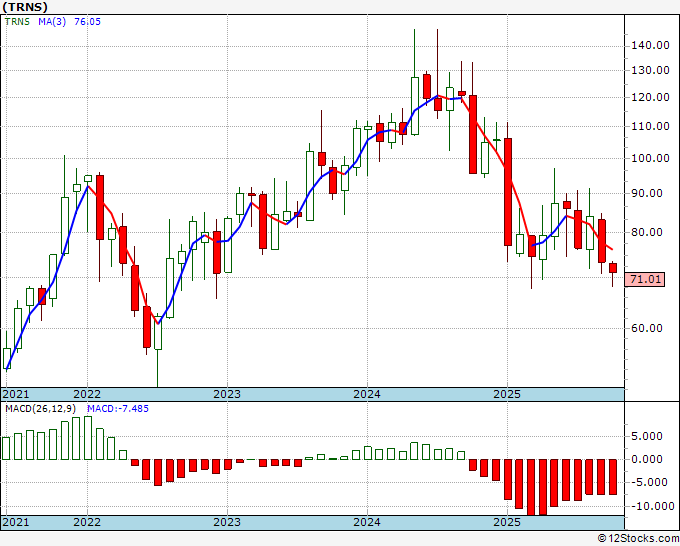The image size is (680, 546).
Task: Click the MACD:-7.485 value label
Action: pos(118,409)
